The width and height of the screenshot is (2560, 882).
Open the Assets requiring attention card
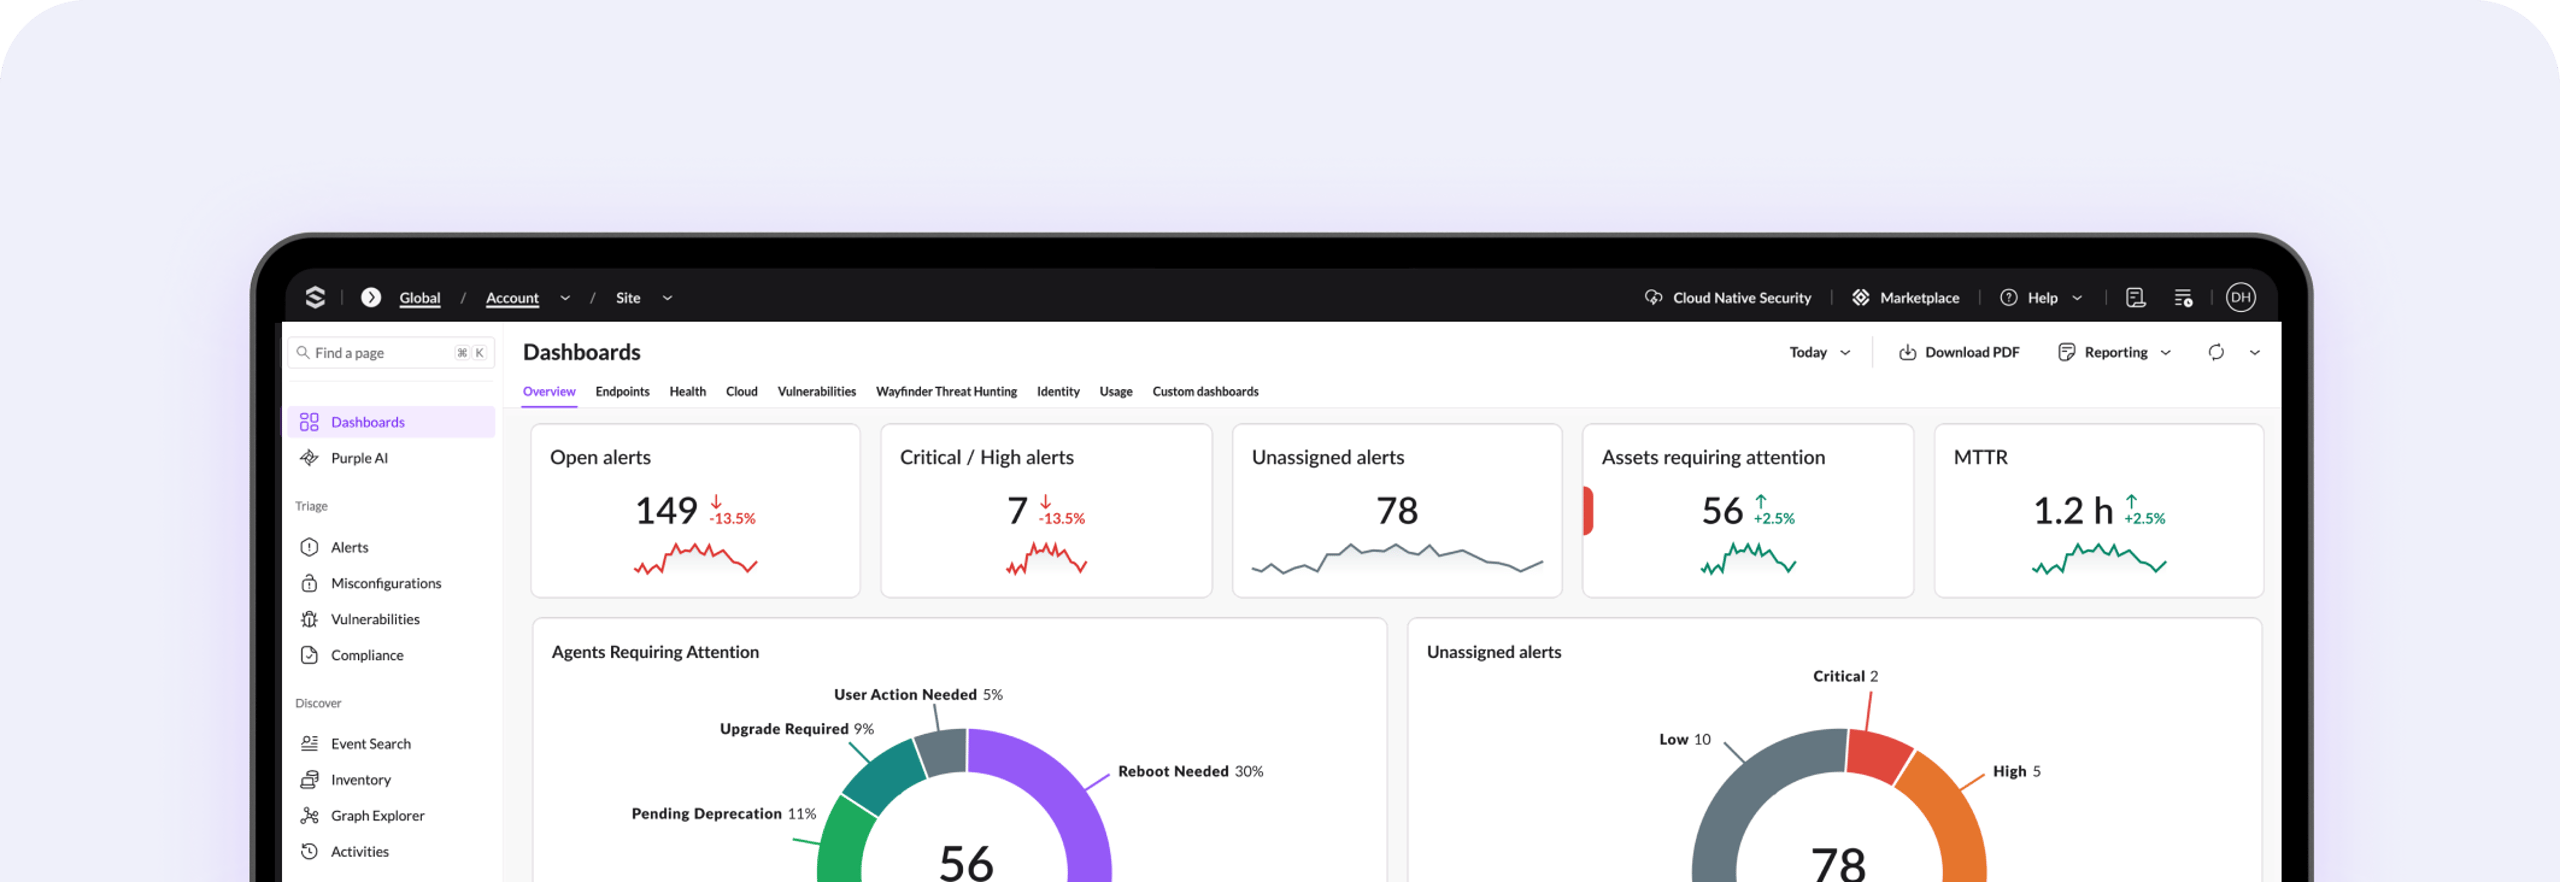[x=1748, y=510]
